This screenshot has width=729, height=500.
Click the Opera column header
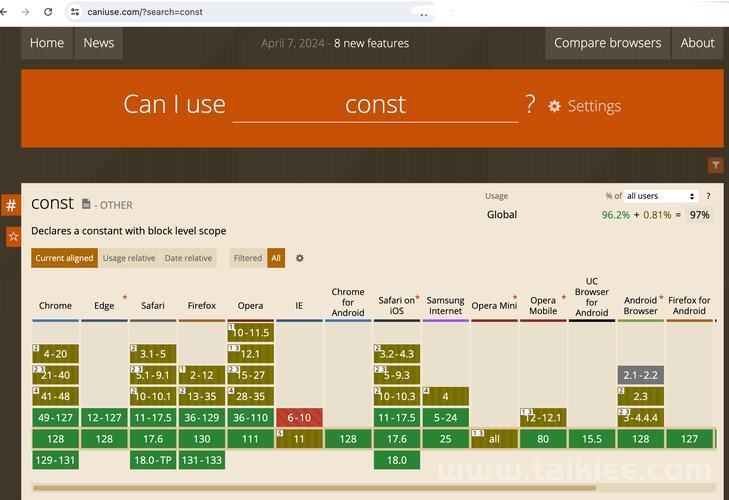[250, 306]
